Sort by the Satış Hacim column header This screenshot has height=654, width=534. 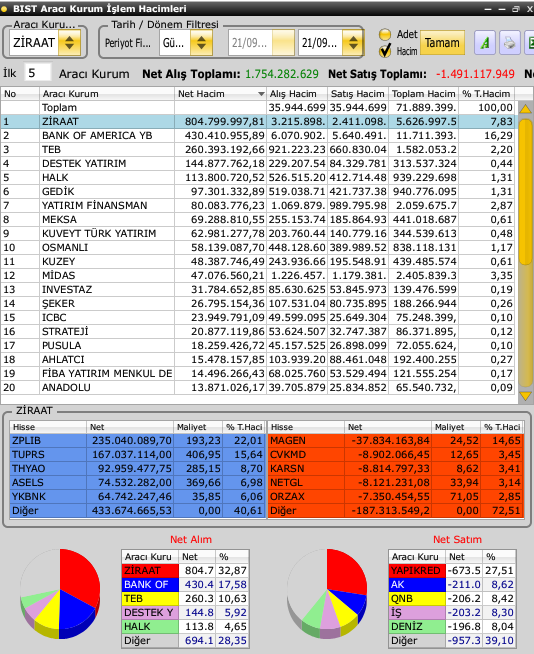(x=358, y=94)
